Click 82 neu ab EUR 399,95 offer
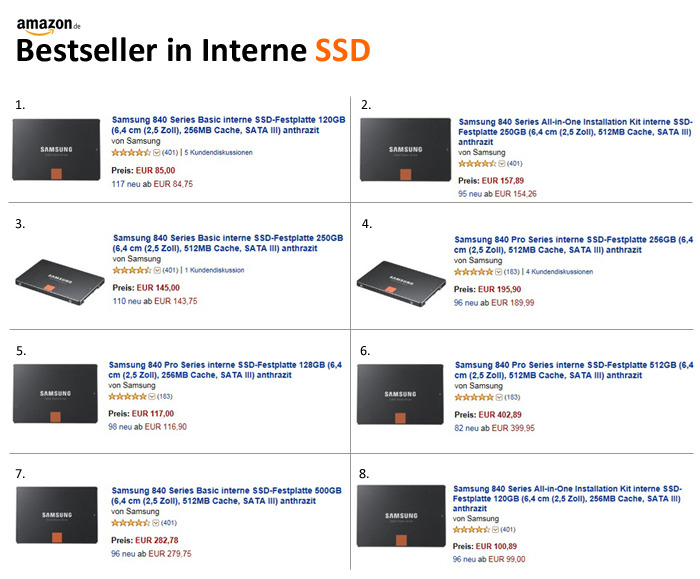The width and height of the screenshot is (700, 579). click(x=494, y=428)
